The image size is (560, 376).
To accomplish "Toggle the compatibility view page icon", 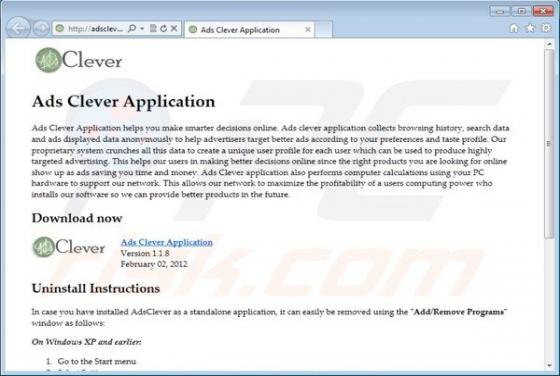I will tap(153, 28).
